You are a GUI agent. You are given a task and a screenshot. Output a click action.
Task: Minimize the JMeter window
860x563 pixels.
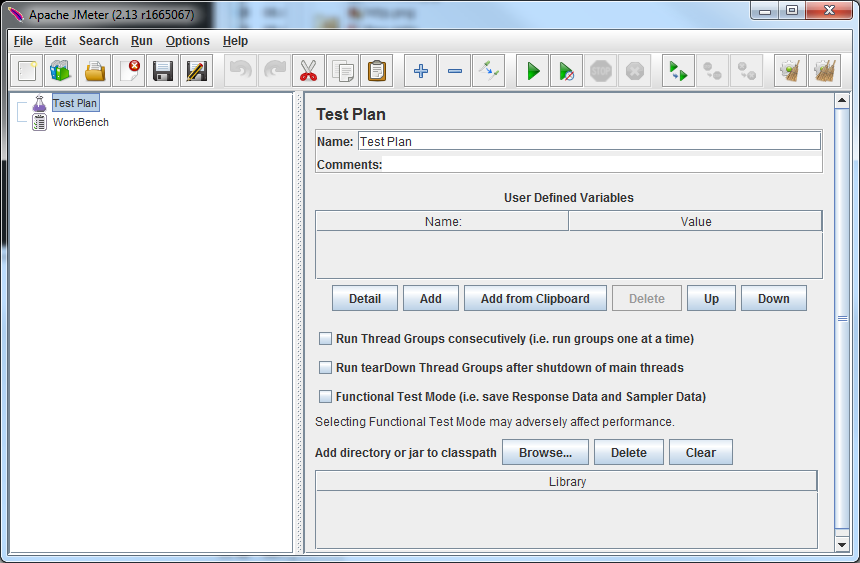coord(765,10)
